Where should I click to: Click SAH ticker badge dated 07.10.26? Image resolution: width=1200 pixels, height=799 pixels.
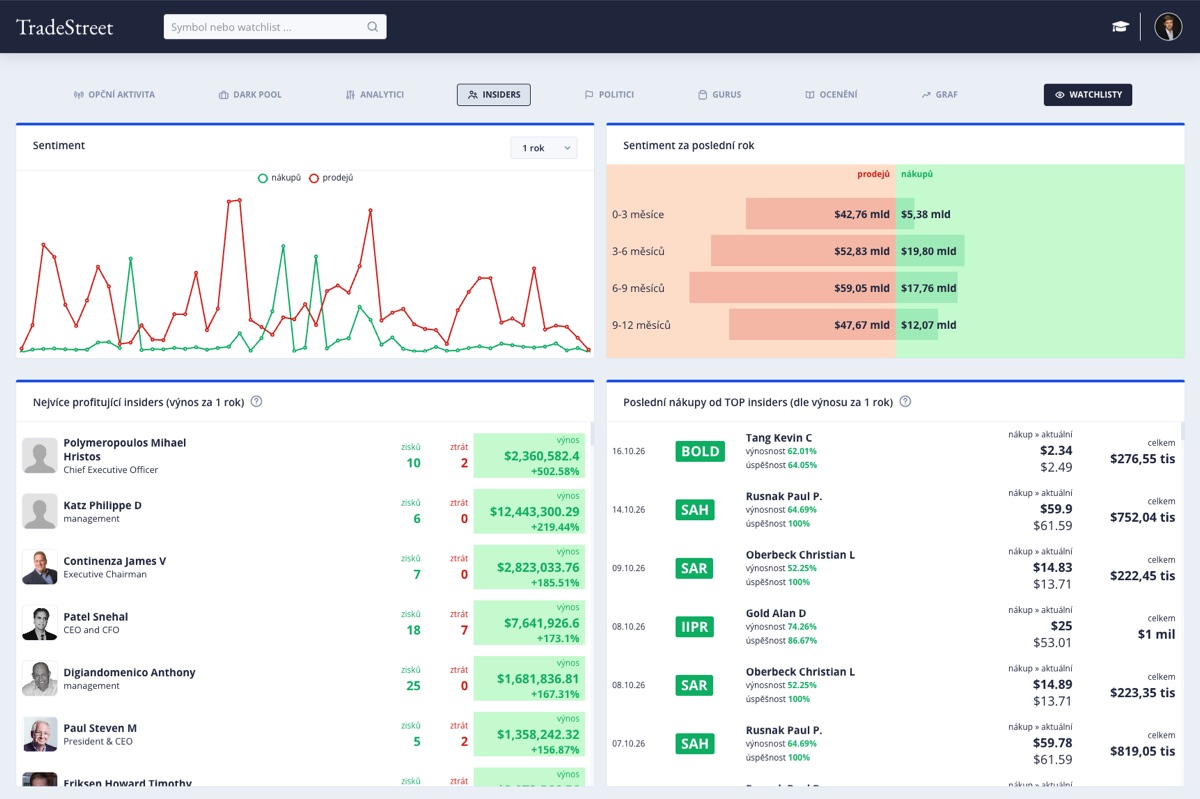(x=695, y=744)
